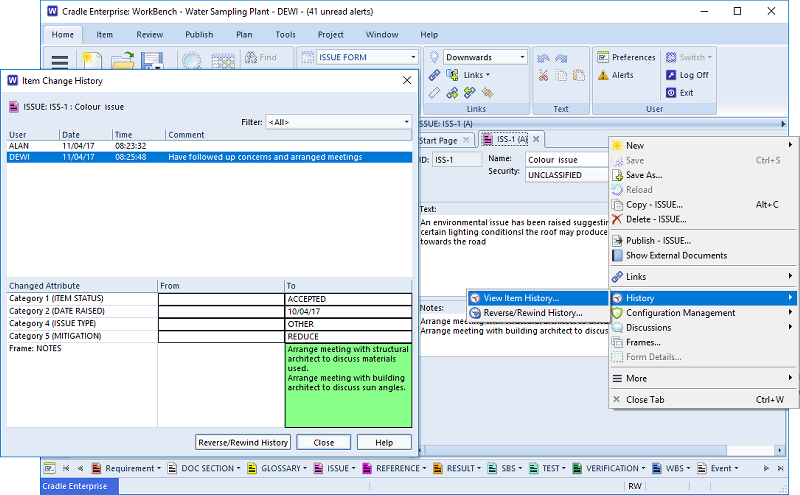Click the open folder icon in ribbon
The image size is (800, 495).
coord(122,60)
